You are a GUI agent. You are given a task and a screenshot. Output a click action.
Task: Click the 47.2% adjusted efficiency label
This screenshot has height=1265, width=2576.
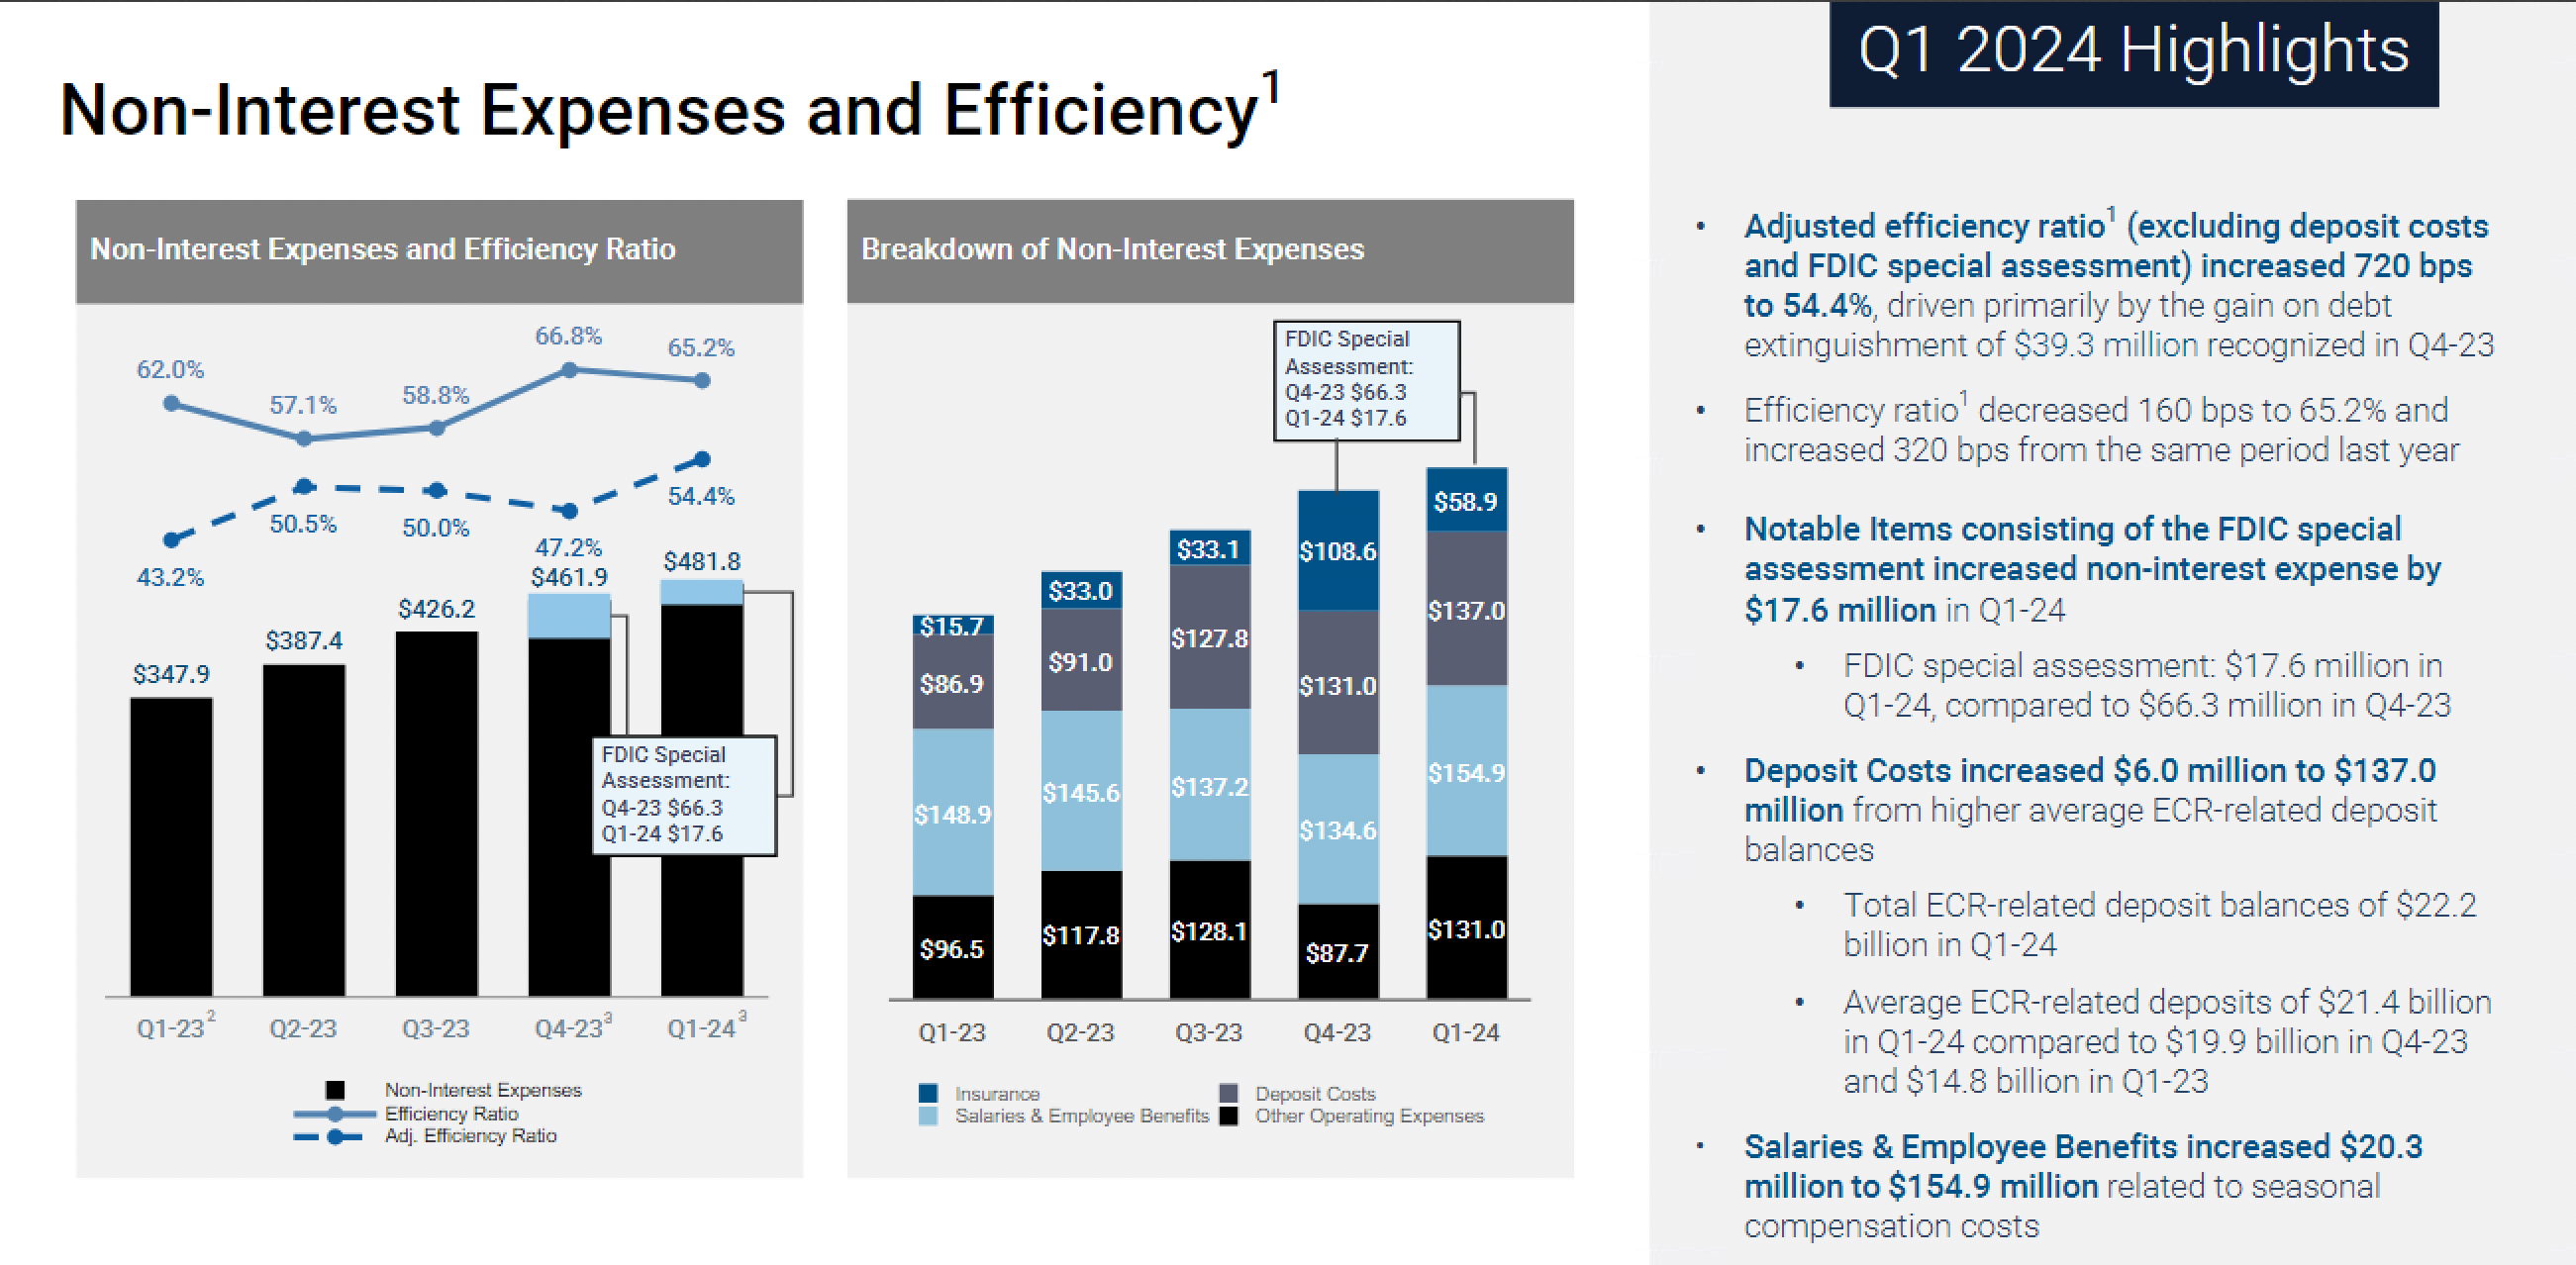[568, 548]
